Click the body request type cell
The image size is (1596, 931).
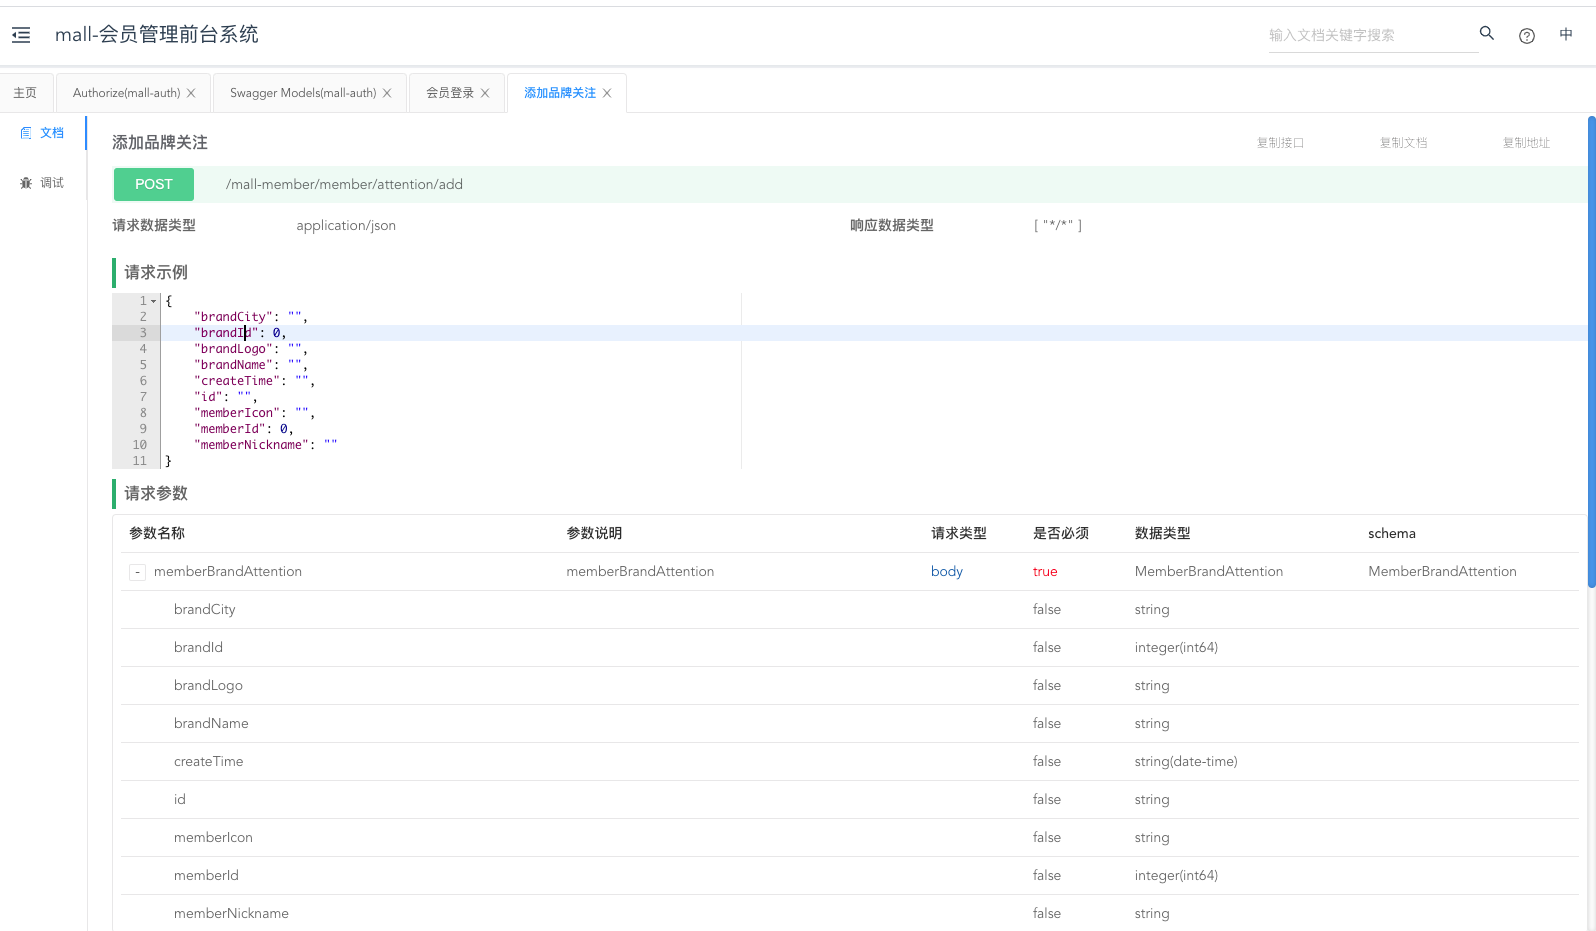947,572
